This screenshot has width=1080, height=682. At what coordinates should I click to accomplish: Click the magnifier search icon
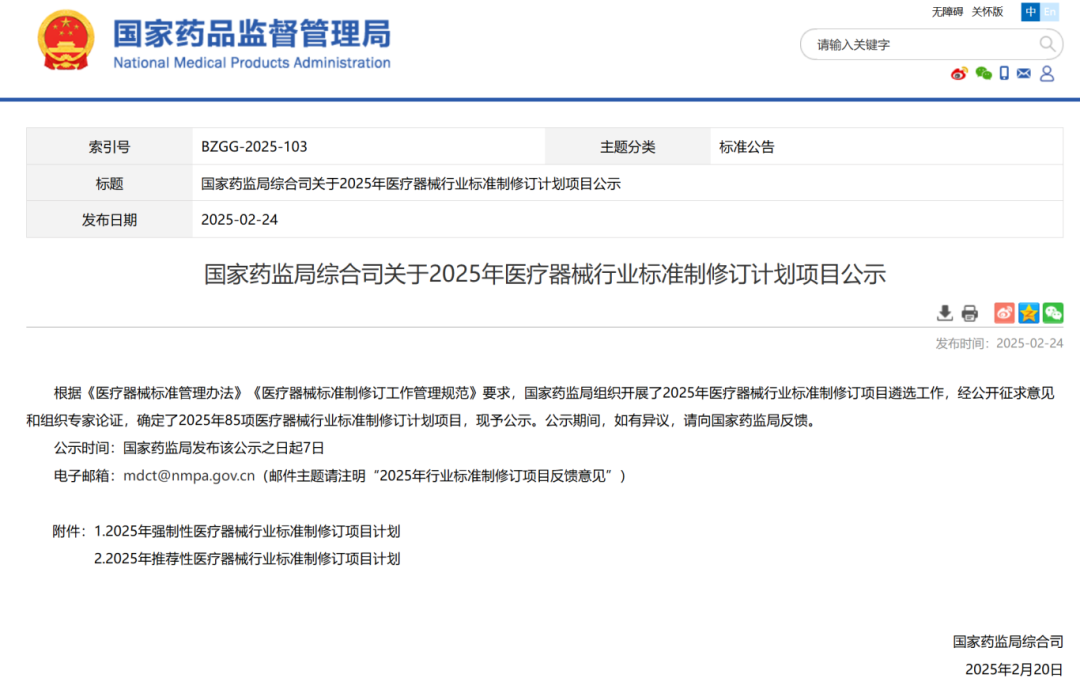pyautogui.click(x=1047, y=44)
